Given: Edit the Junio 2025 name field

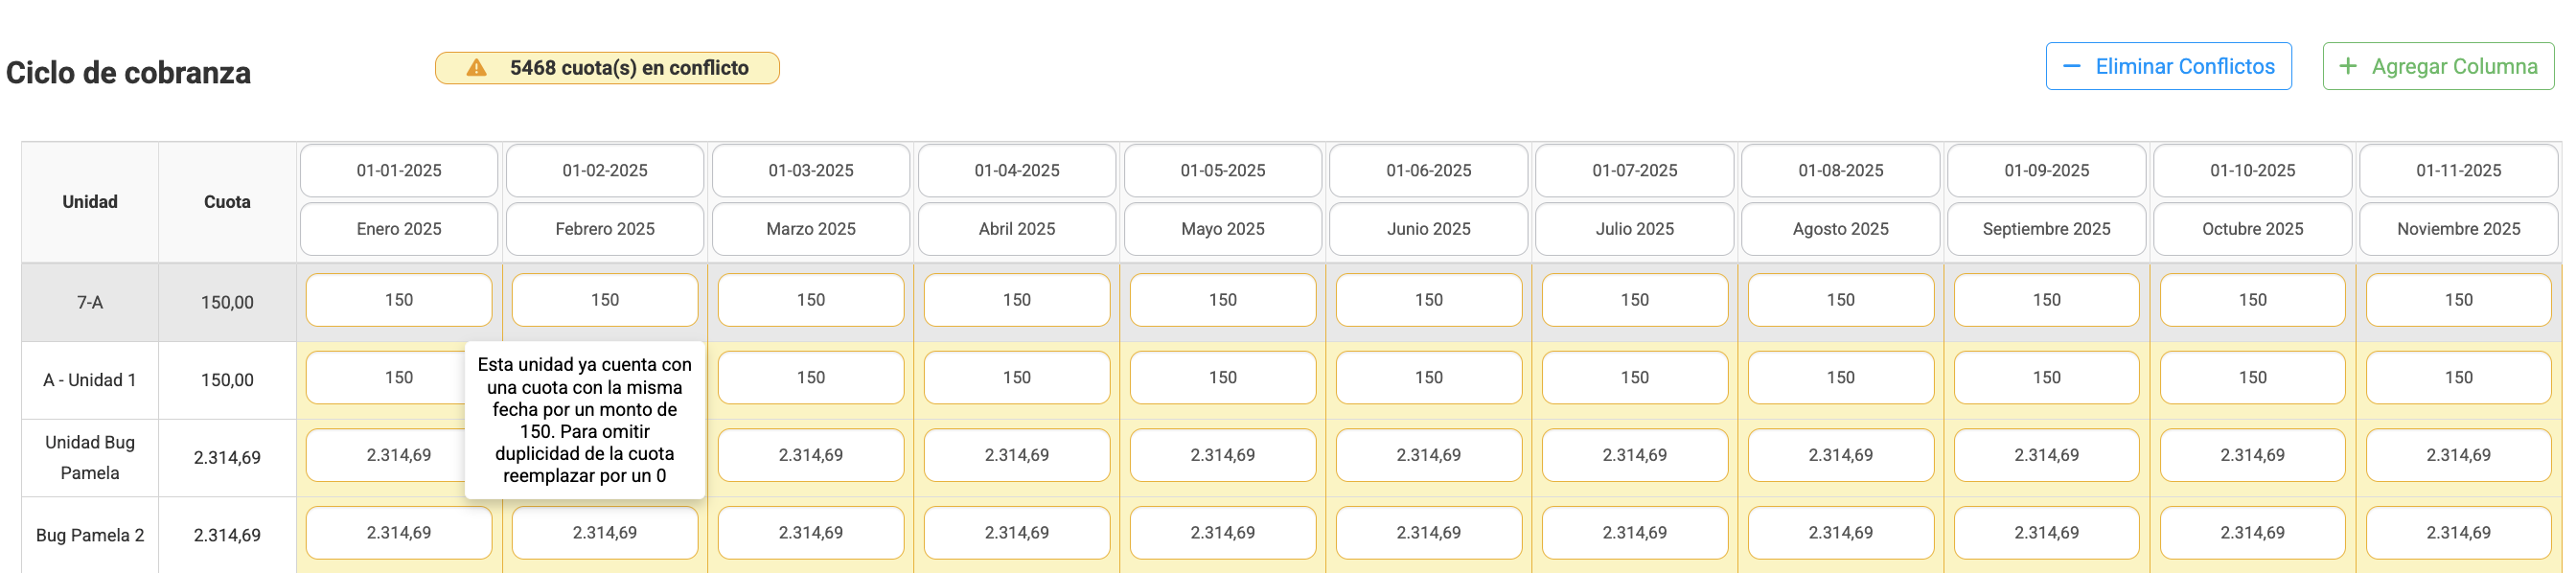Looking at the screenshot, I should click(x=1429, y=229).
